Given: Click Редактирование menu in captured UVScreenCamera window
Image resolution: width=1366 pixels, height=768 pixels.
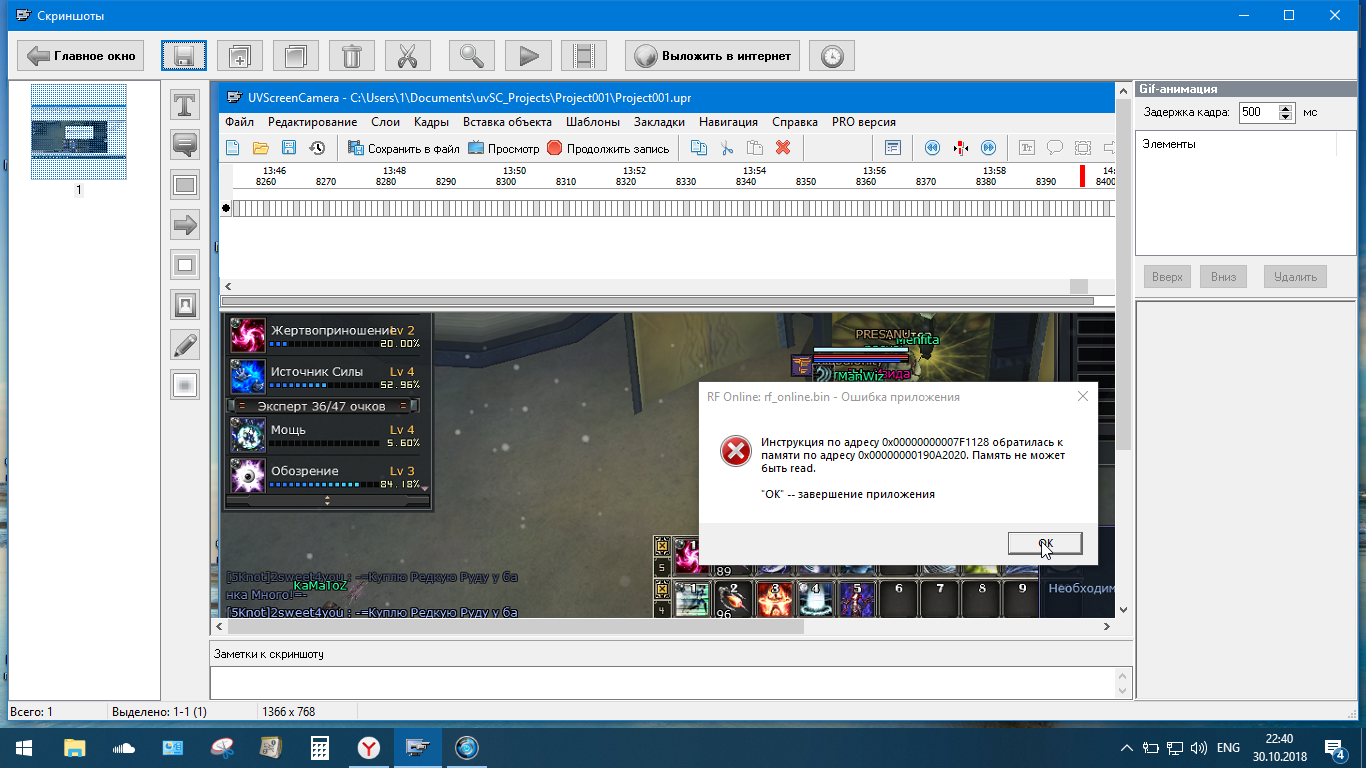Looking at the screenshot, I should (312, 122).
